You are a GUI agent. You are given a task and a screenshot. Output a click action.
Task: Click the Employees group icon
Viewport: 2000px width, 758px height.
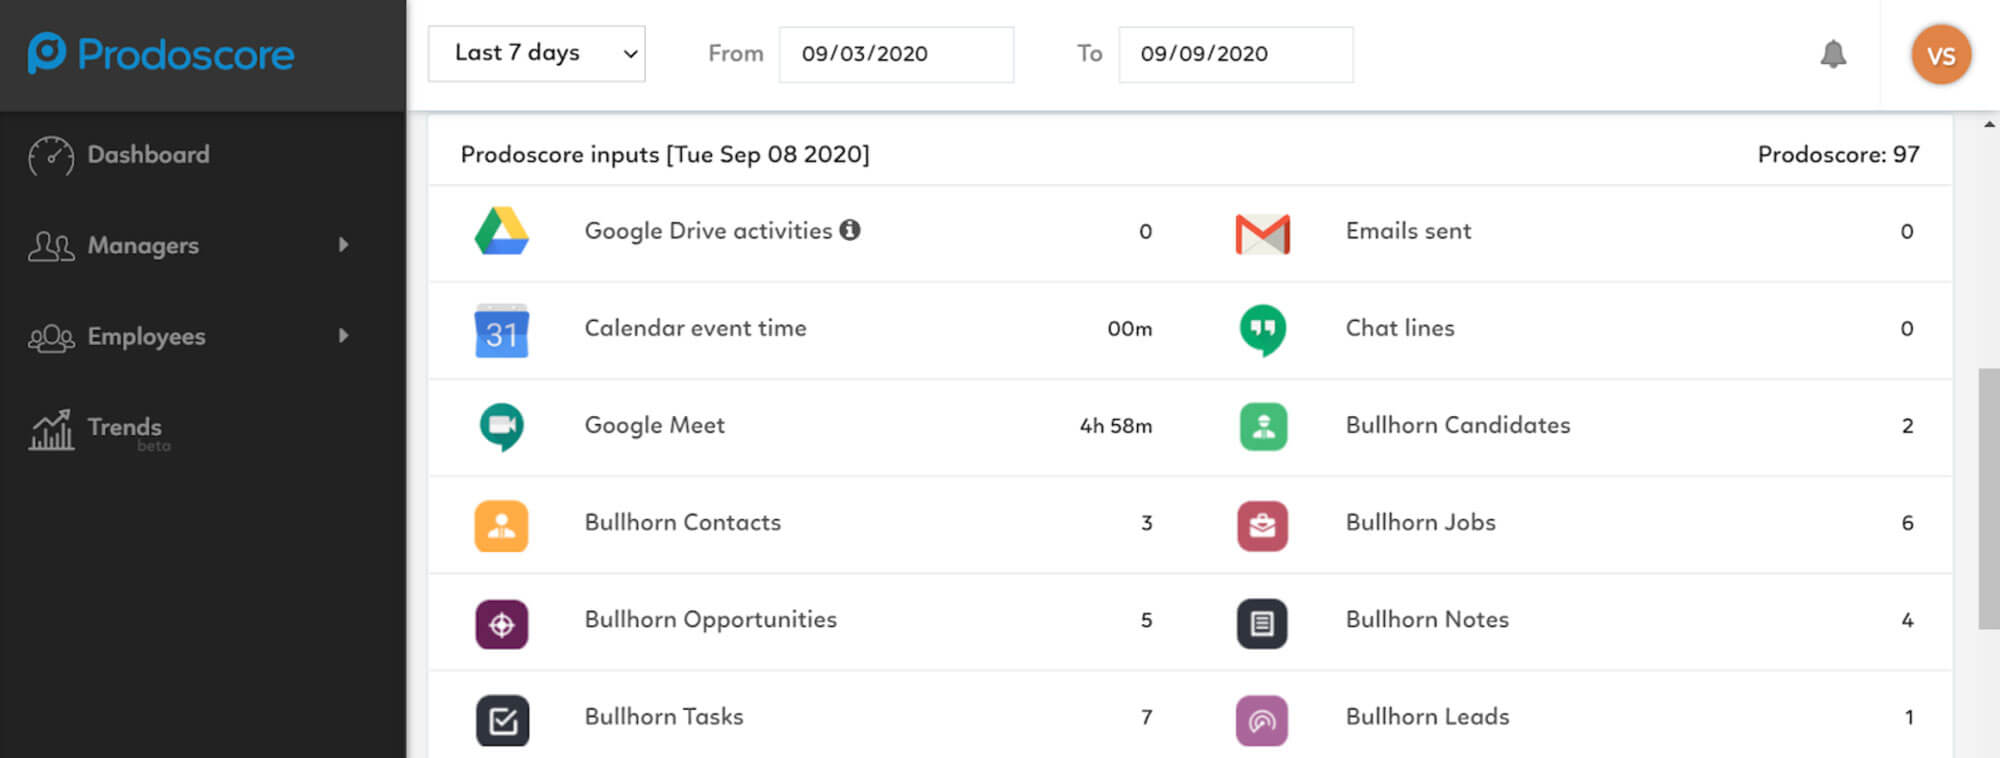coord(51,338)
